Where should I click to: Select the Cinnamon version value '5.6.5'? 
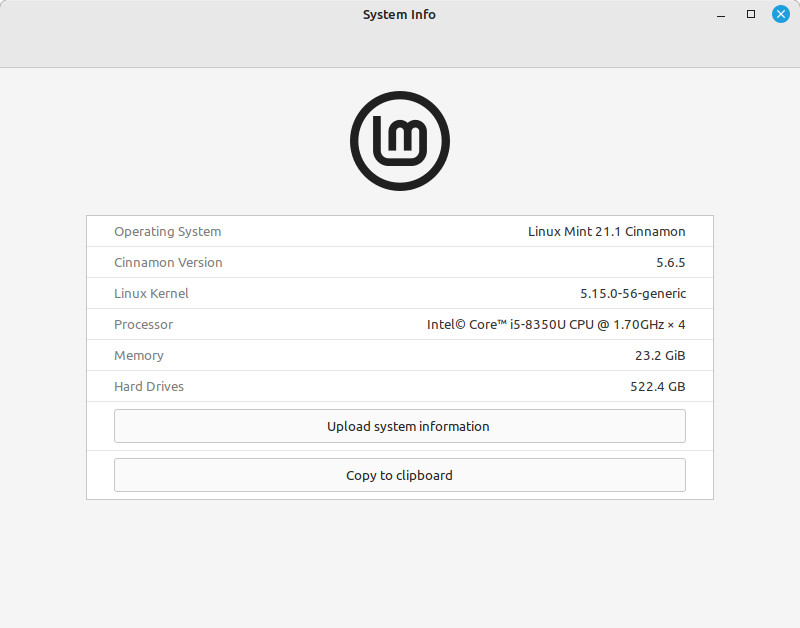pos(670,263)
